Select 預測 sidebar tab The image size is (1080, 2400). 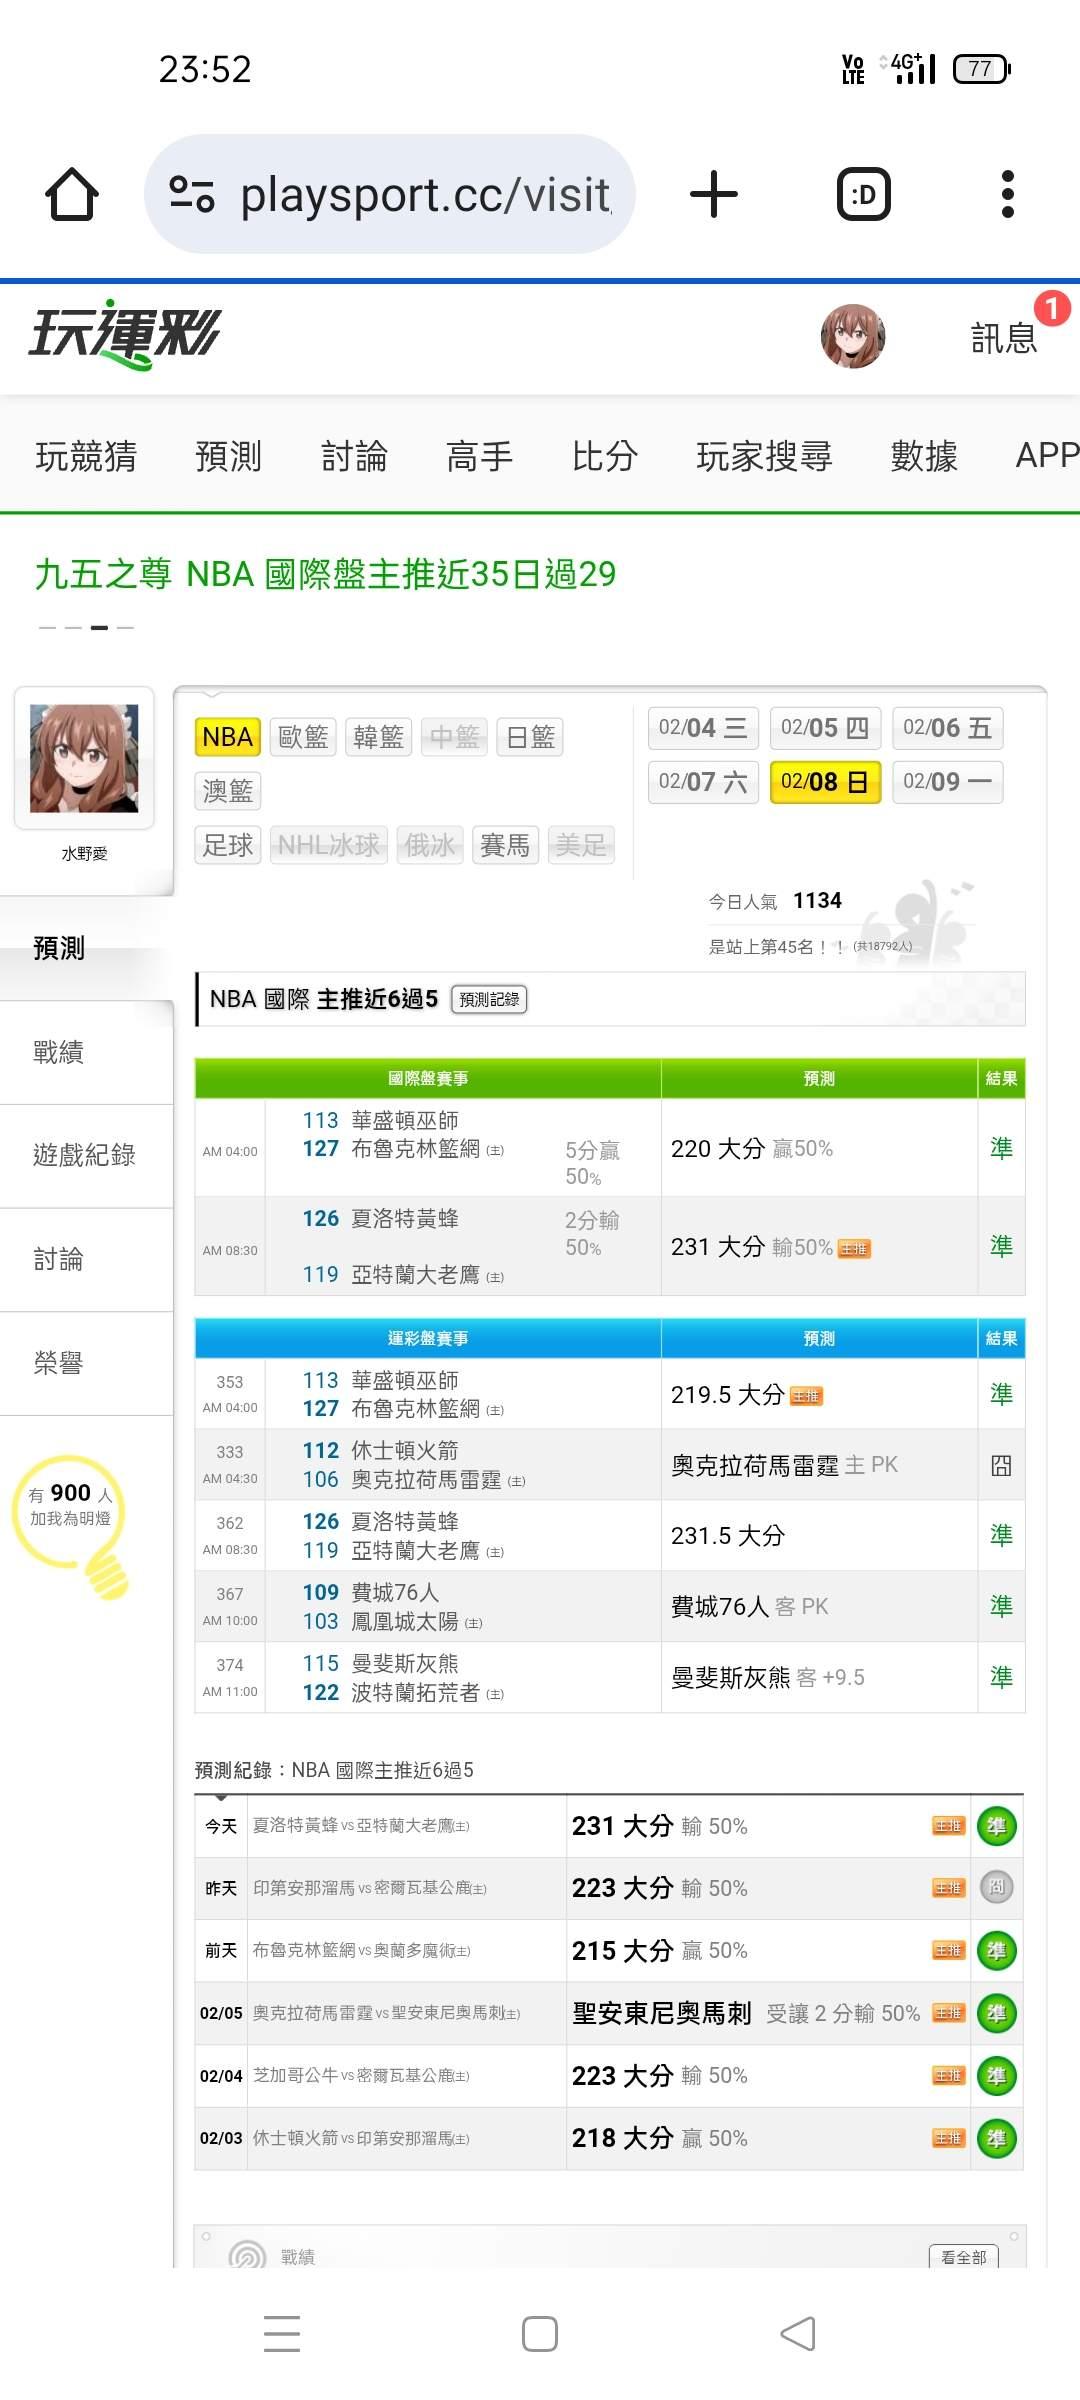click(86, 948)
